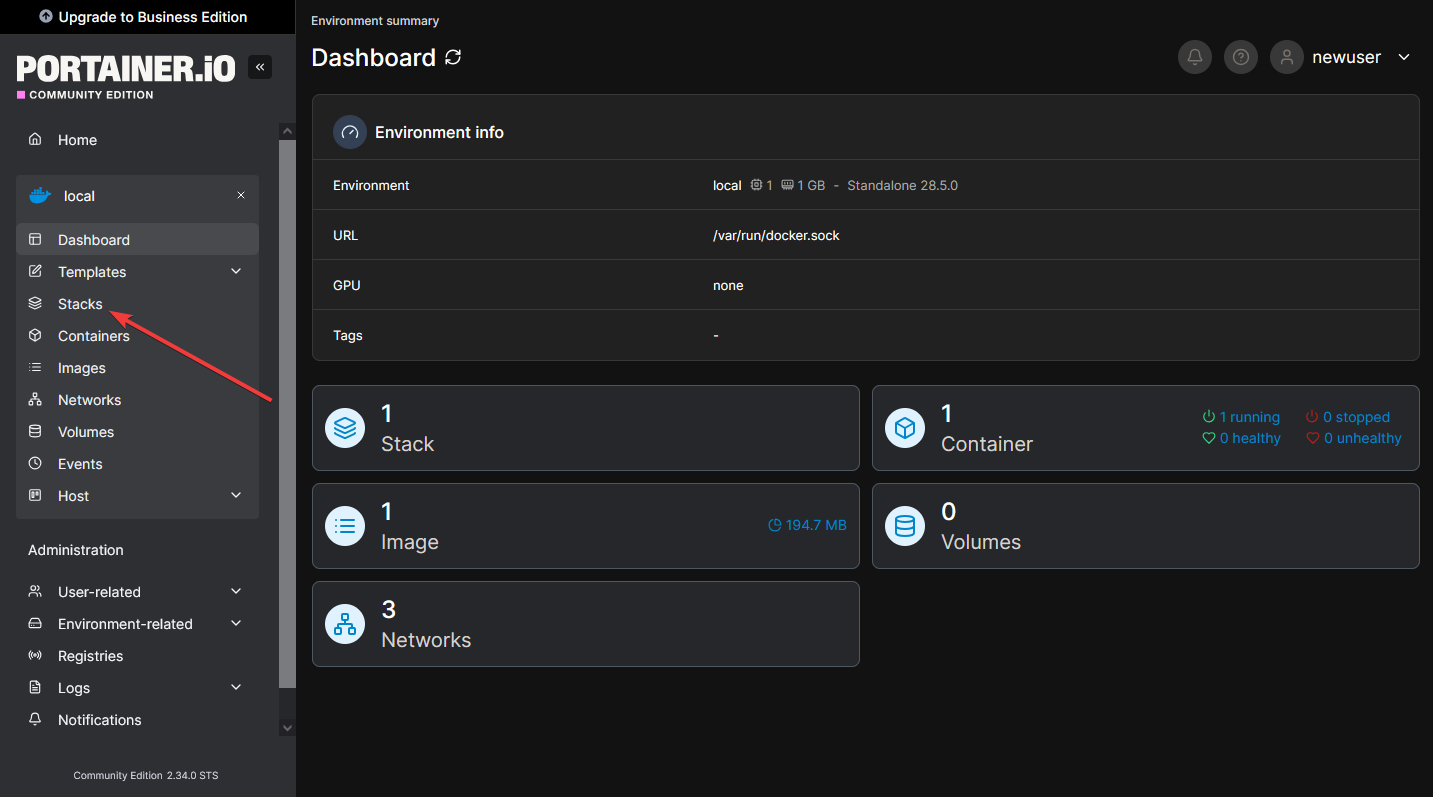Click the Container tile cube icon

[905, 428]
